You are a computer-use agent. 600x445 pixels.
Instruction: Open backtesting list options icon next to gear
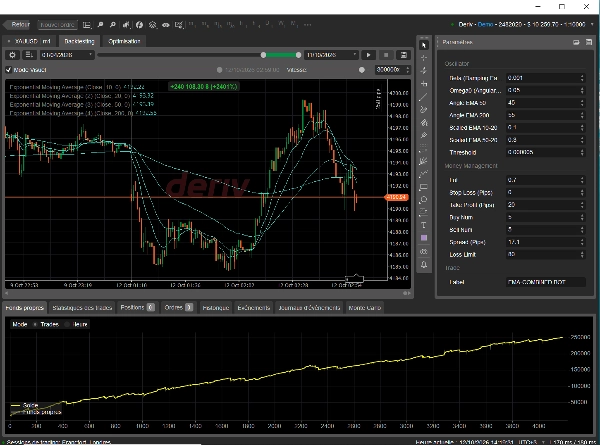pos(29,55)
